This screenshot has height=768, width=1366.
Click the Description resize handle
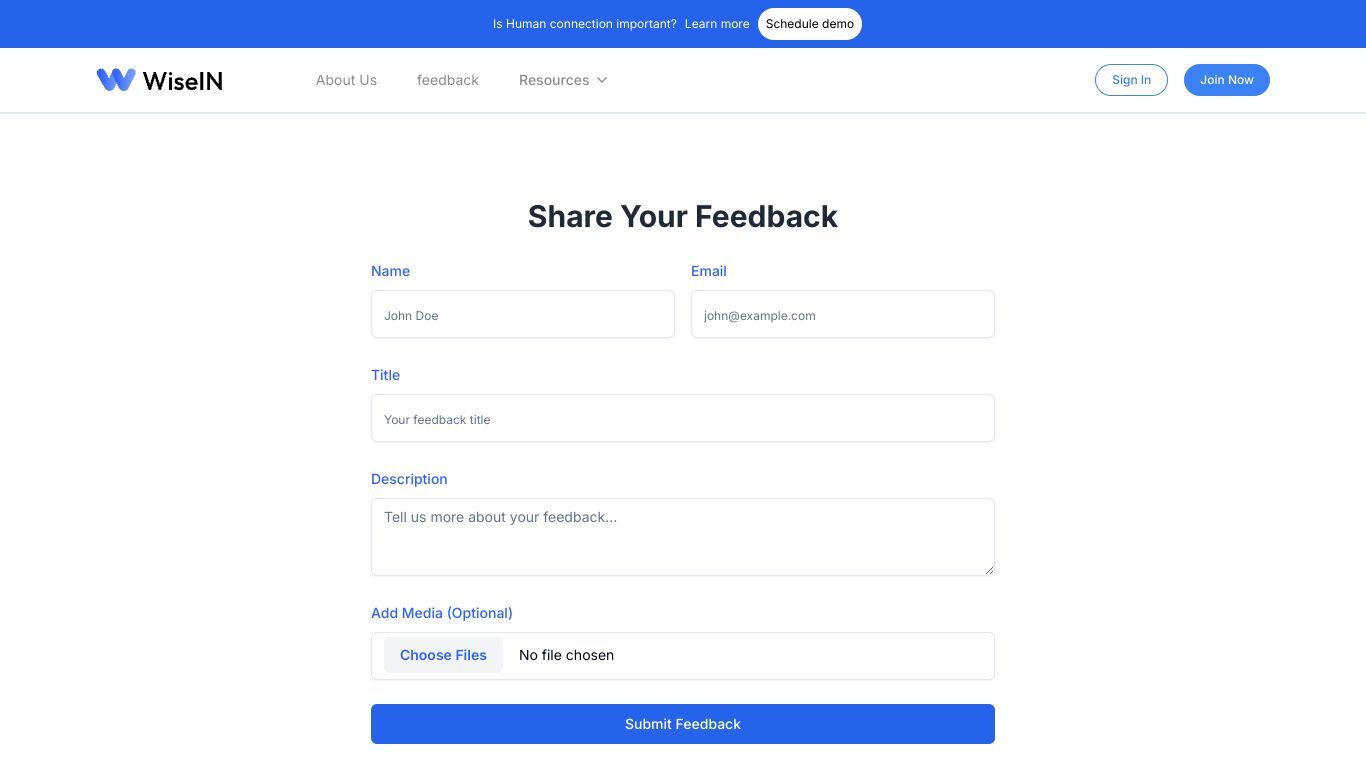click(989, 570)
